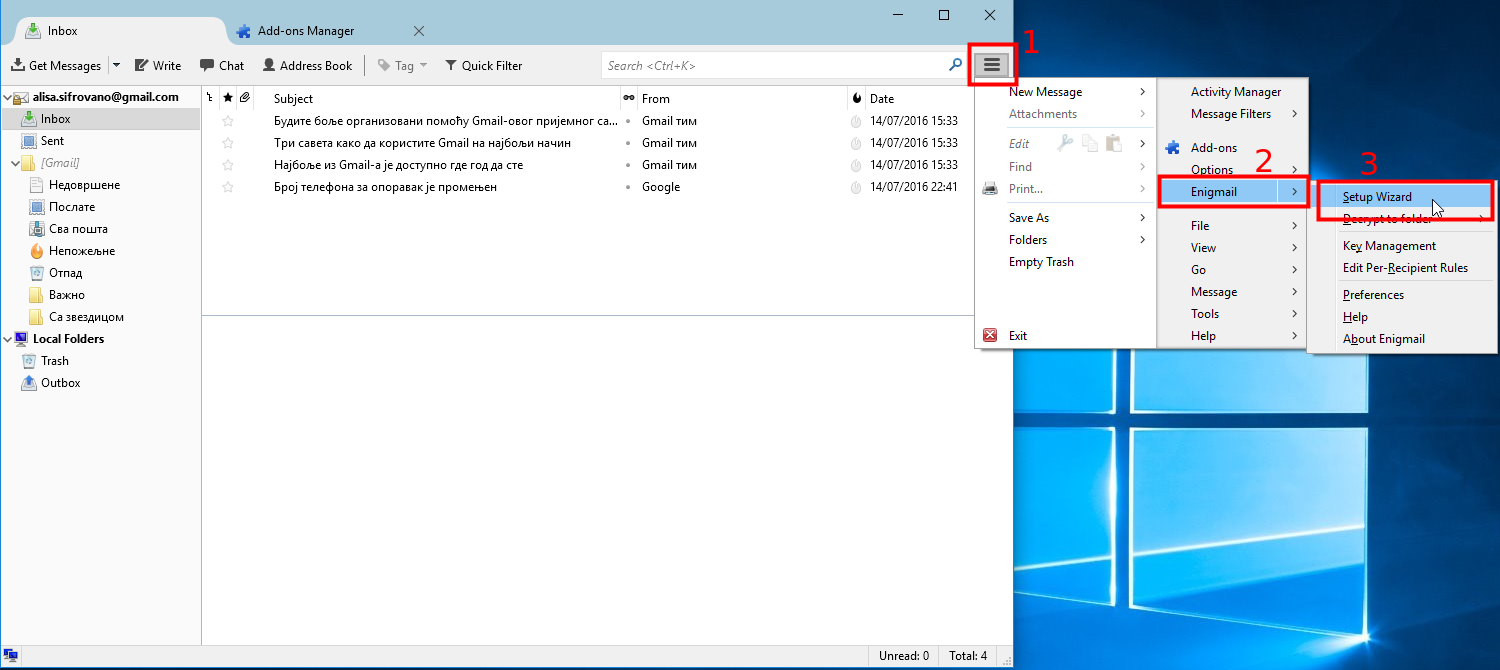1500x670 pixels.
Task: Open the Address Book from toolbar
Action: click(x=307, y=65)
